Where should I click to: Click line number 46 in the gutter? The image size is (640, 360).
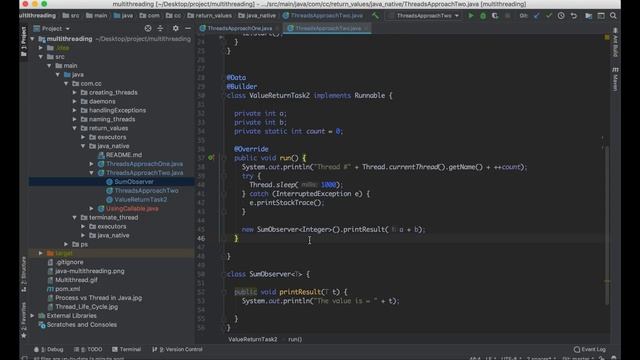coord(201,238)
